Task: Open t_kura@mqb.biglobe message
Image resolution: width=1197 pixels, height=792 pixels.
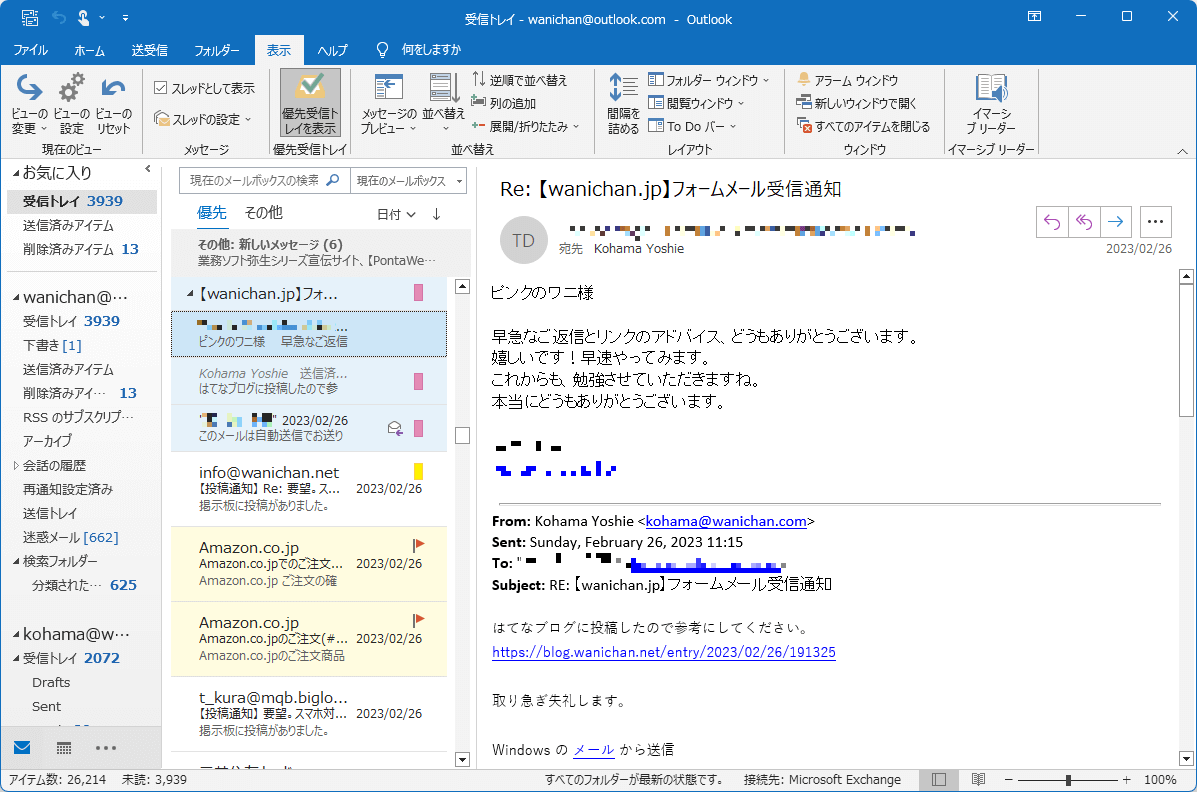Action: 309,713
